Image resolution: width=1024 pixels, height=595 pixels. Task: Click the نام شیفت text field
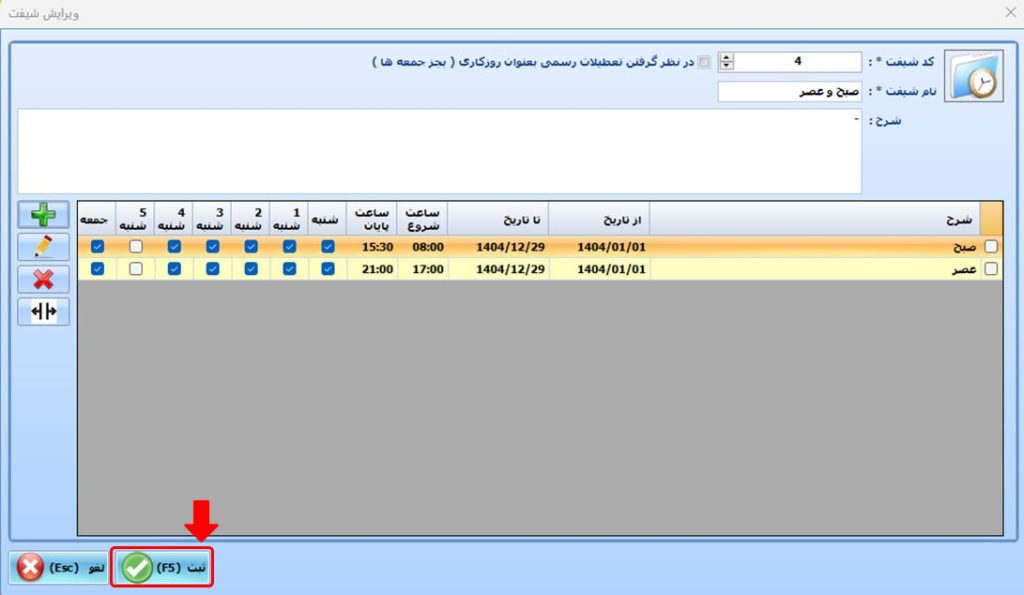tap(789, 92)
